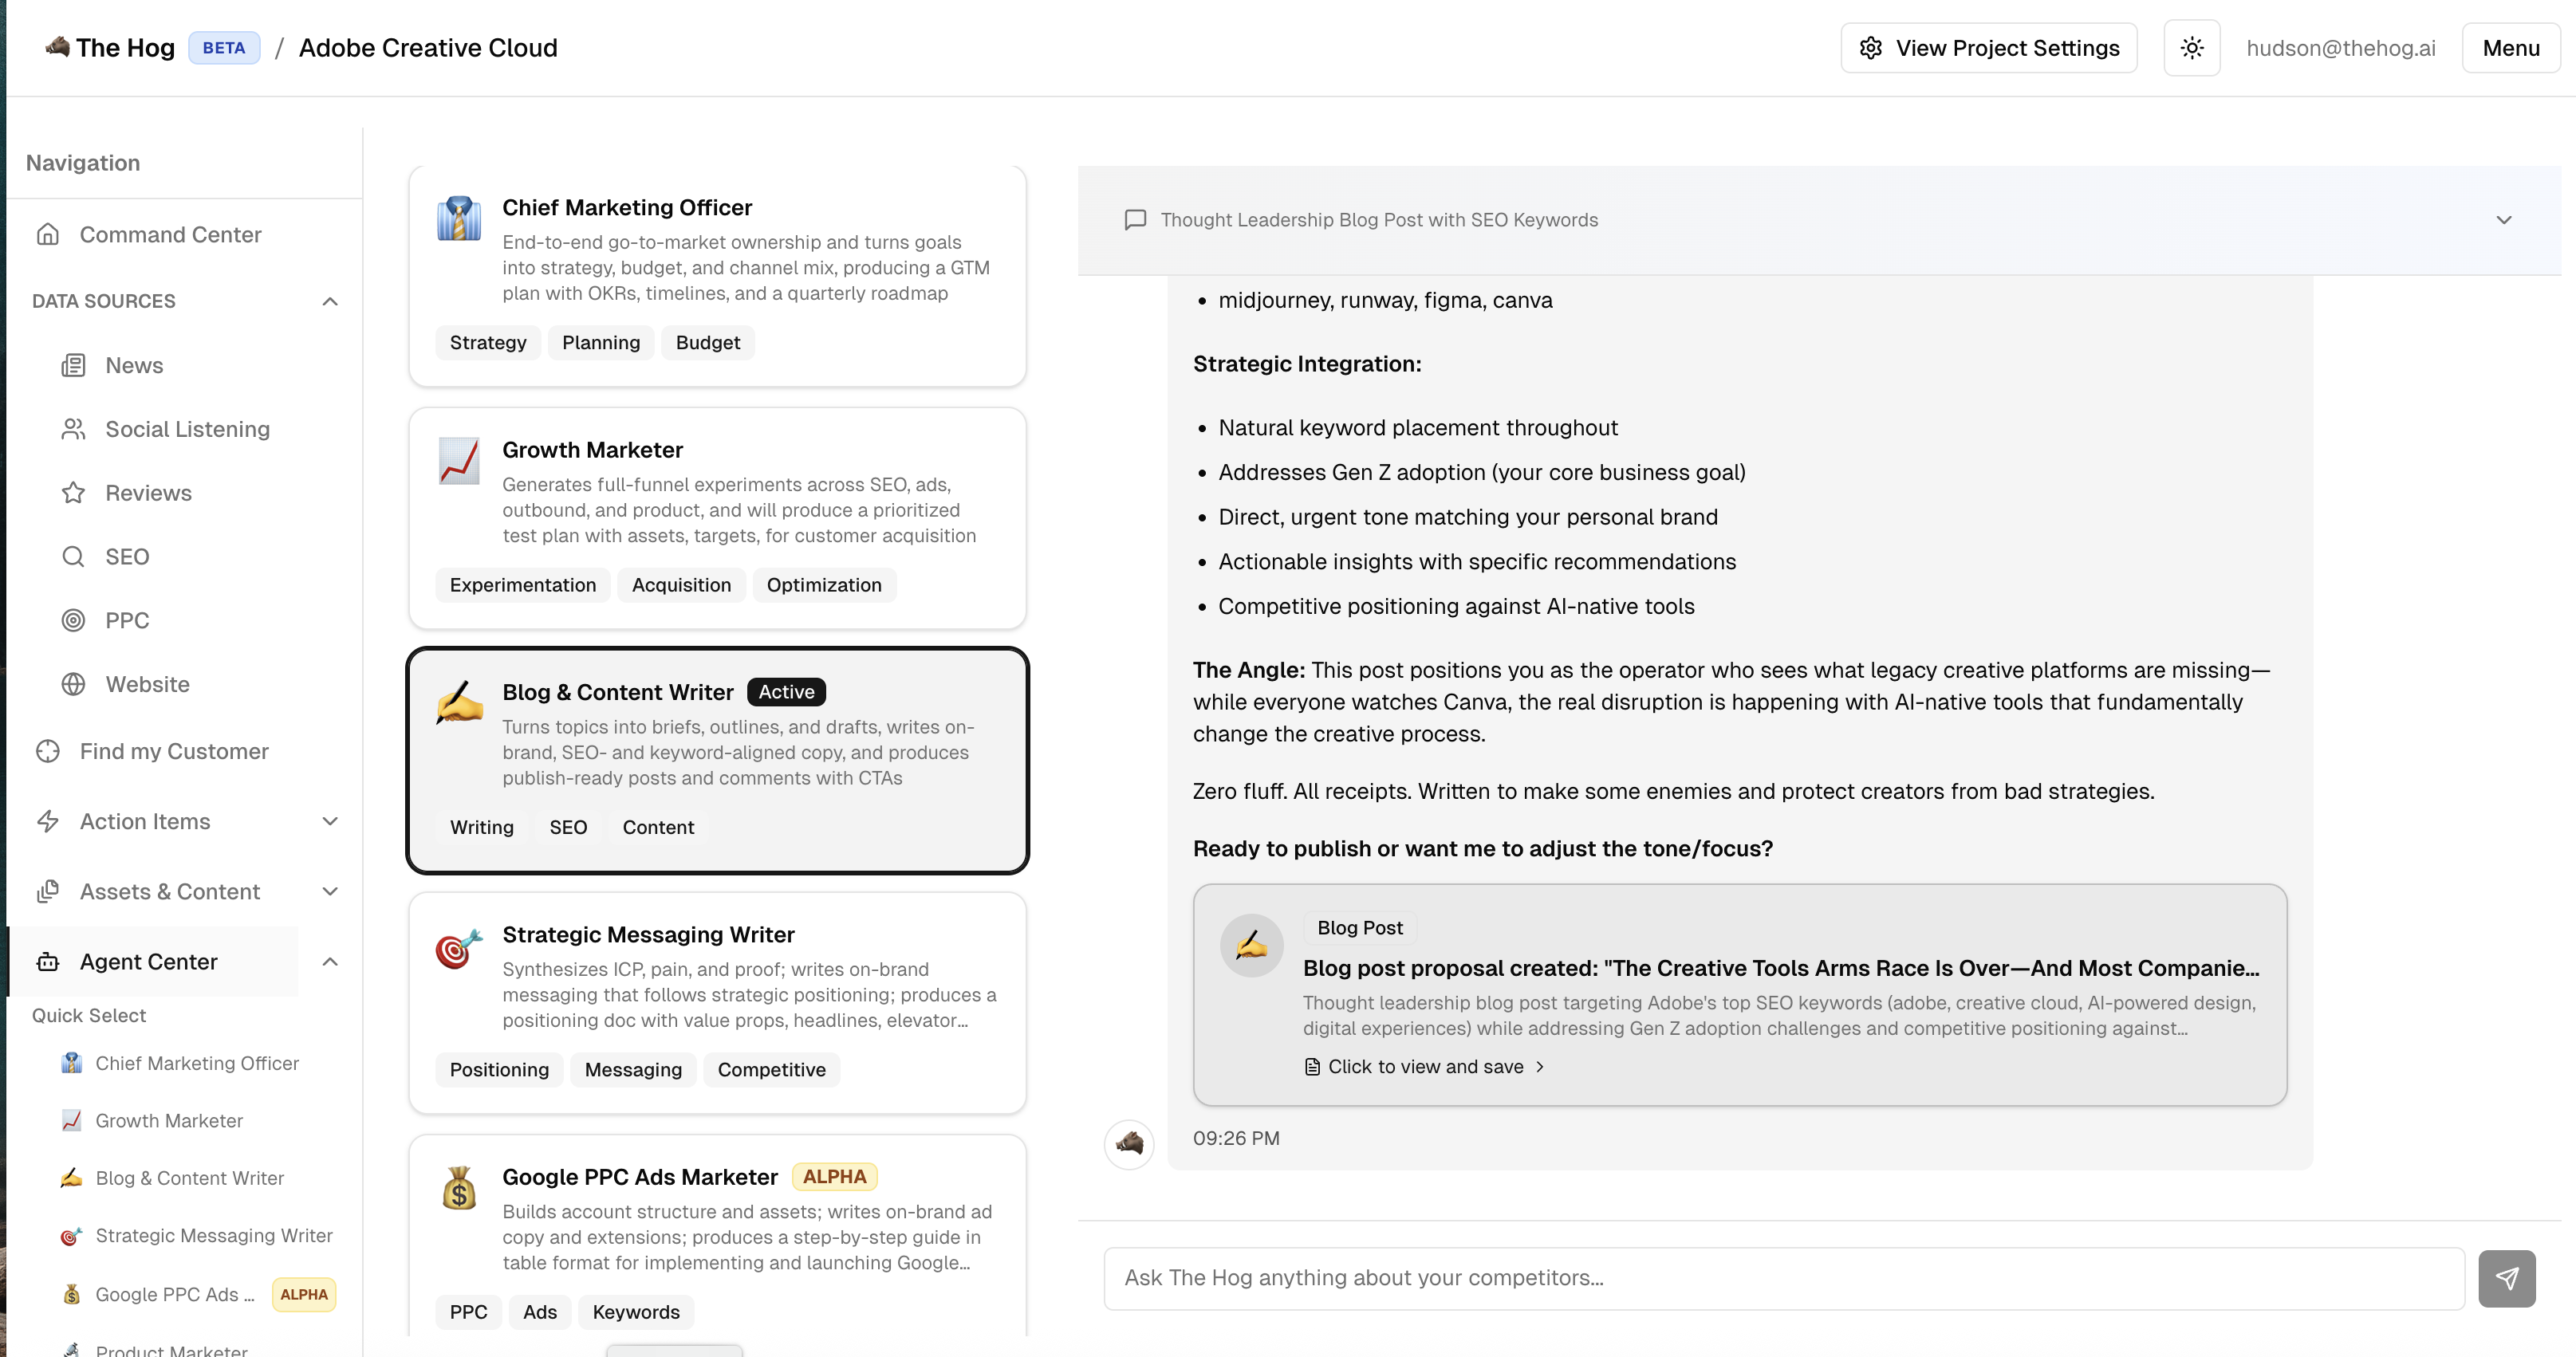Click the send message paper plane icon
Image resolution: width=2576 pixels, height=1357 pixels.
(2506, 1278)
